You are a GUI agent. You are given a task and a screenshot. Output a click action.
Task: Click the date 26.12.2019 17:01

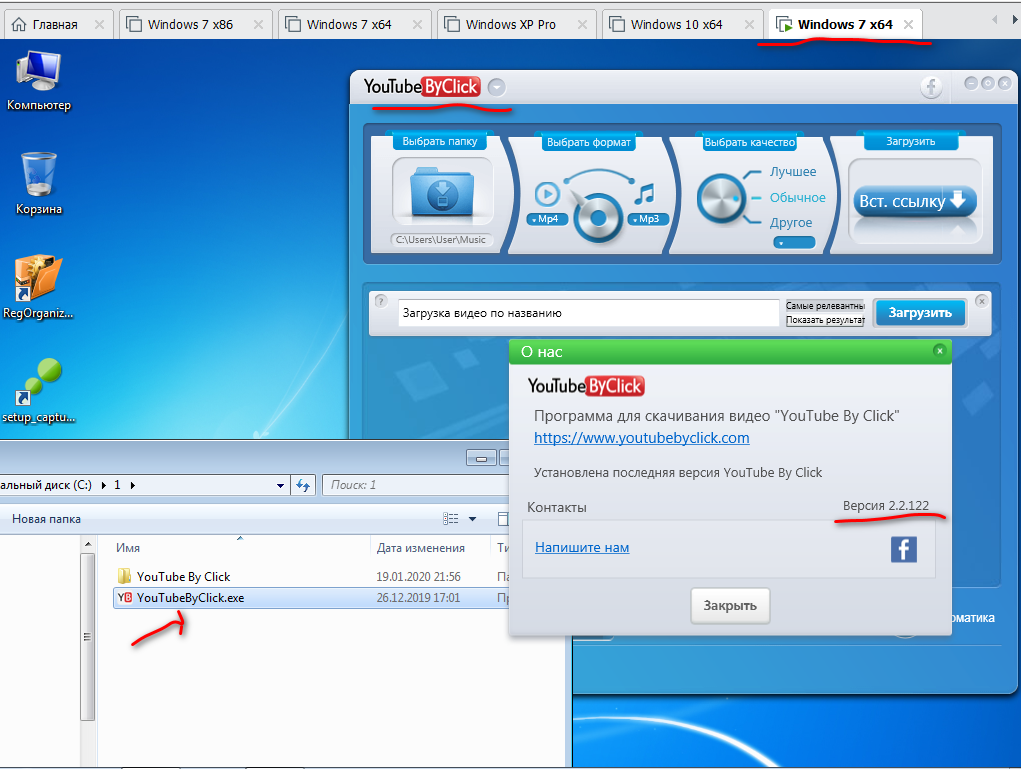coord(418,598)
